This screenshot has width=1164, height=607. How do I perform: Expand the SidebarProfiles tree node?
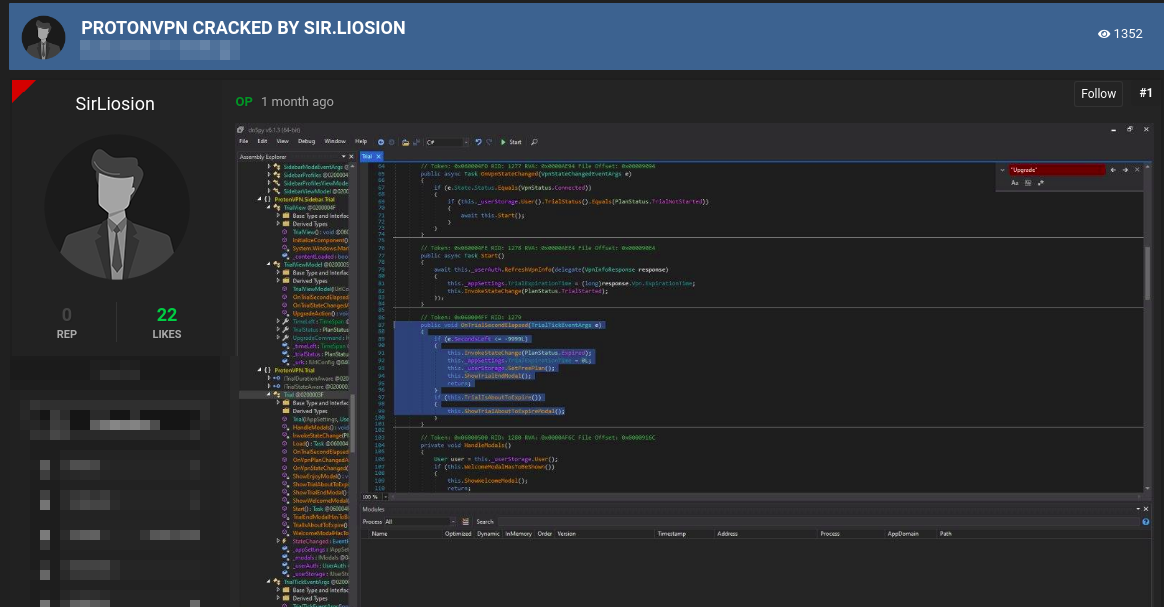pyautogui.click(x=269, y=175)
